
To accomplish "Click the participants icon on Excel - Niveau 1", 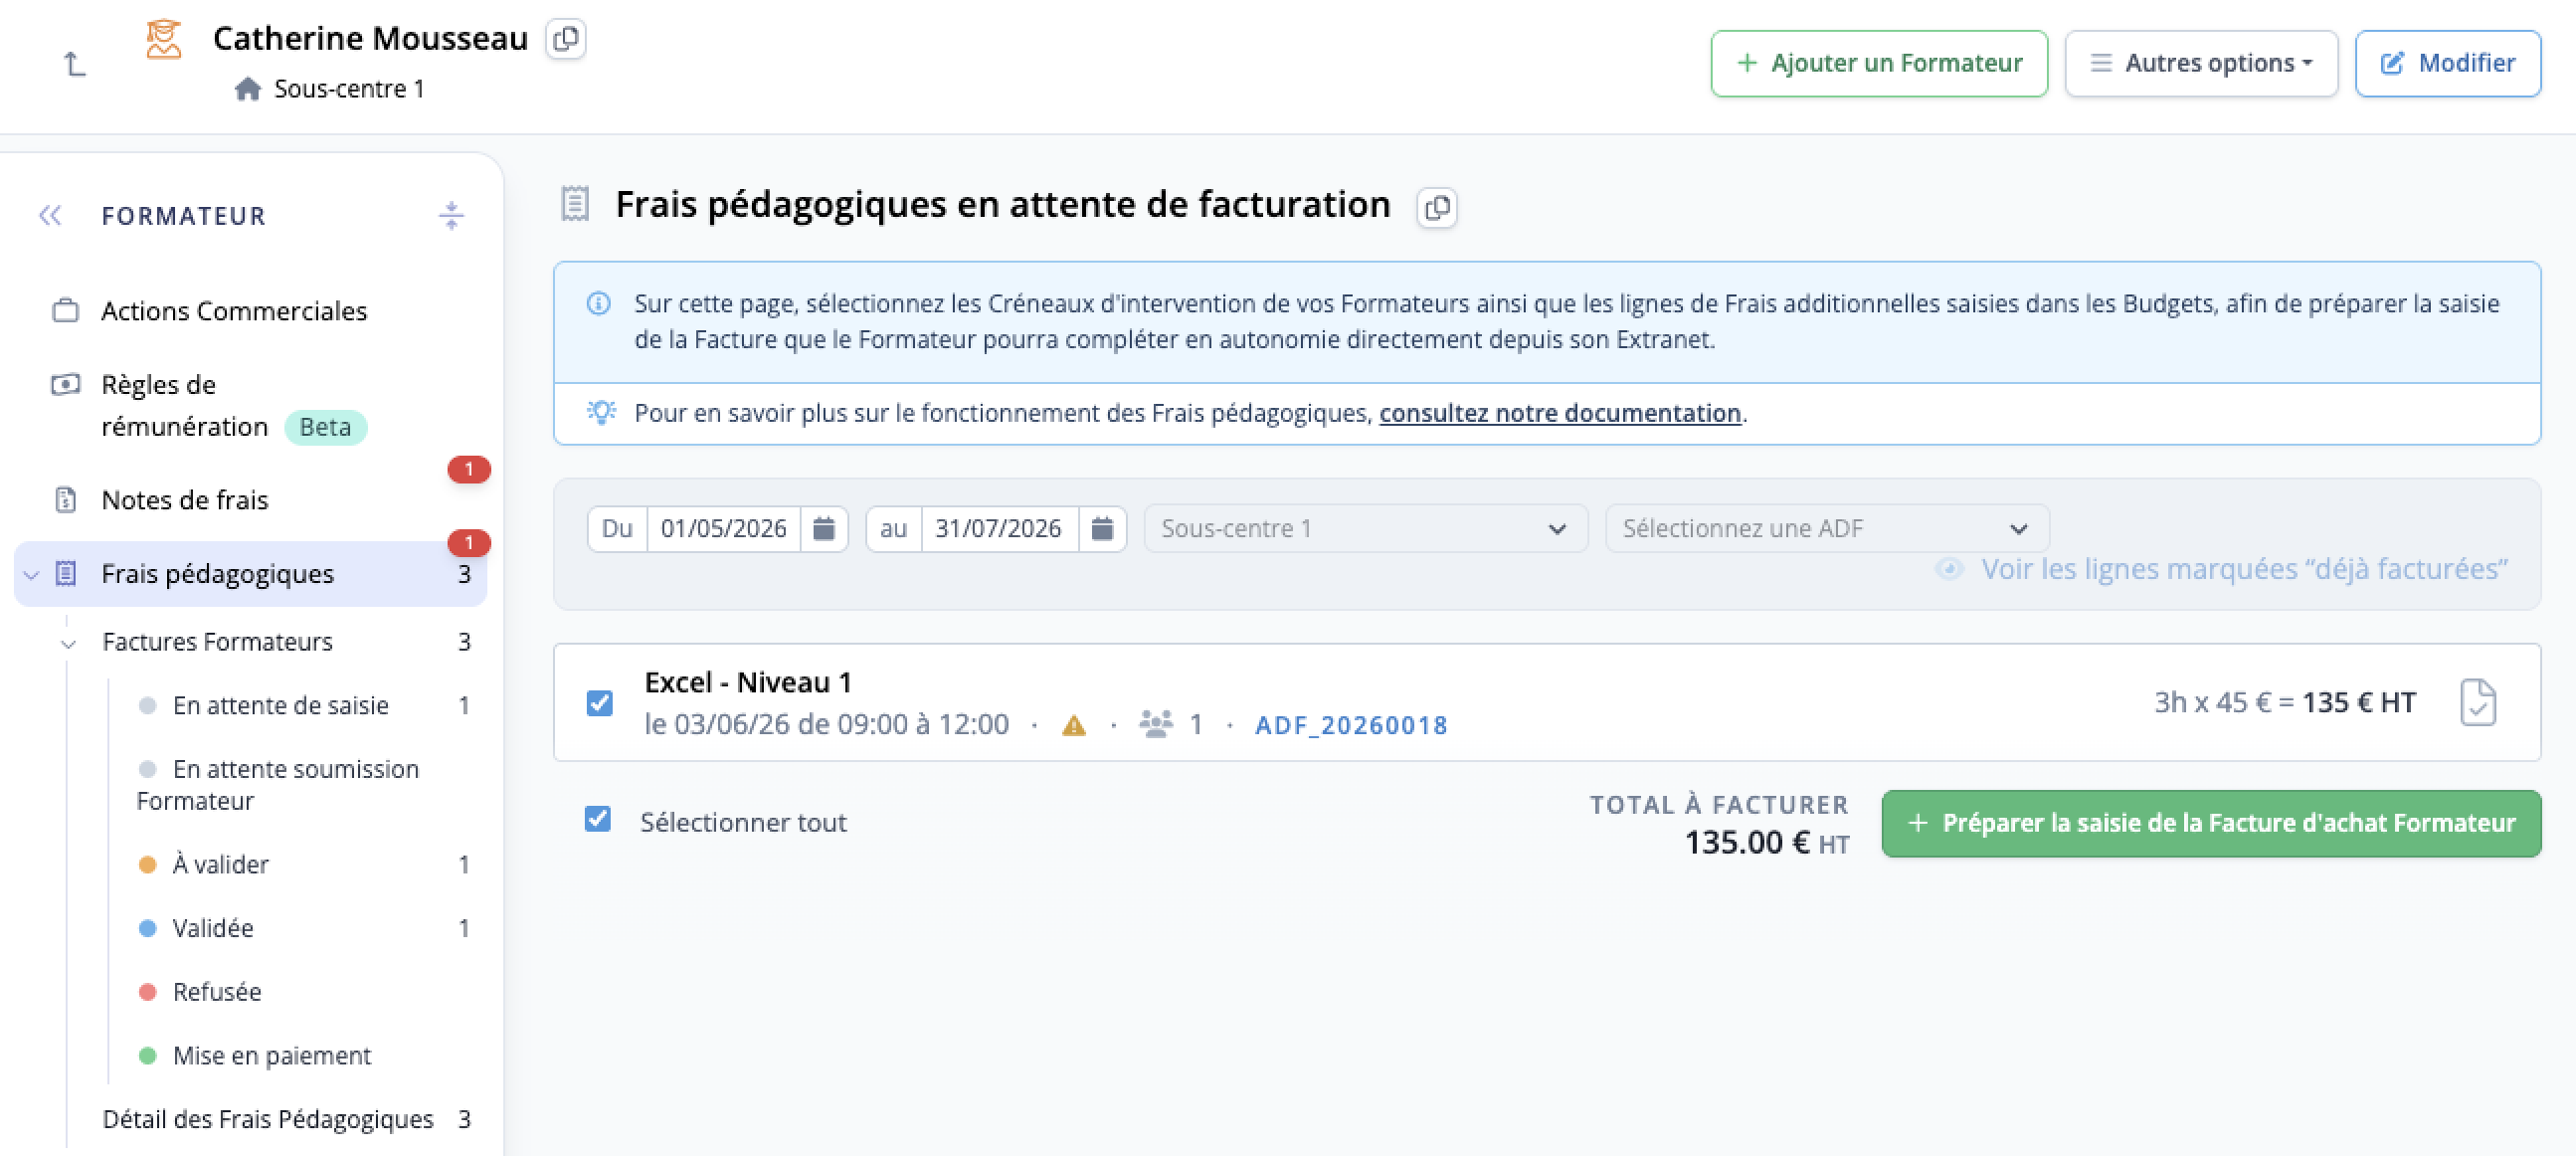I will [1156, 724].
